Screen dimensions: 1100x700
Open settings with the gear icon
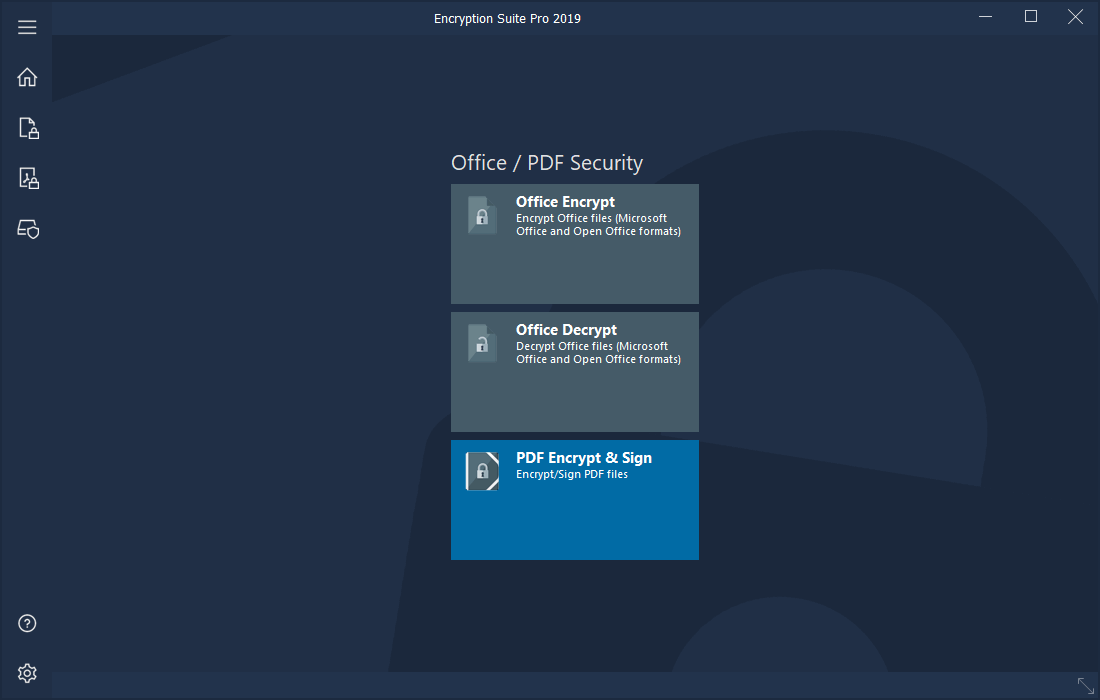(27, 673)
